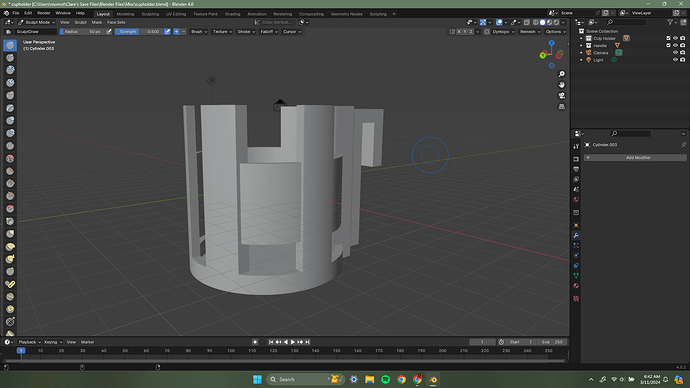Open the Playback dropdown in timeline
The width and height of the screenshot is (690, 388).
click(29, 342)
